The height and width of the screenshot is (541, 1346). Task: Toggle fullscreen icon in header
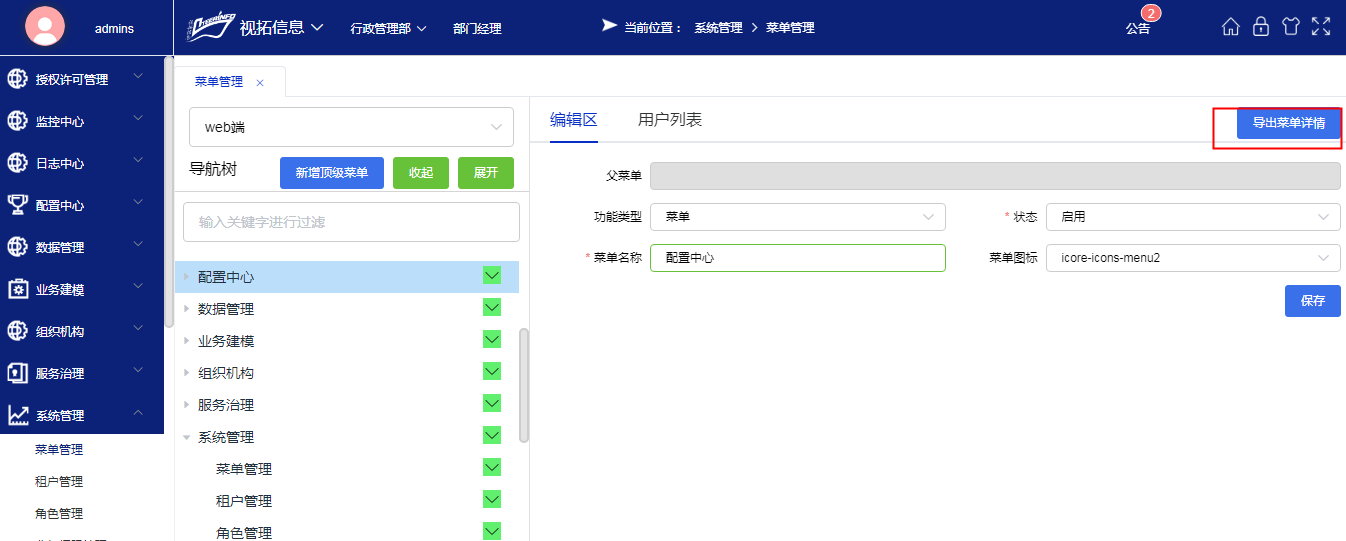coord(1321,27)
